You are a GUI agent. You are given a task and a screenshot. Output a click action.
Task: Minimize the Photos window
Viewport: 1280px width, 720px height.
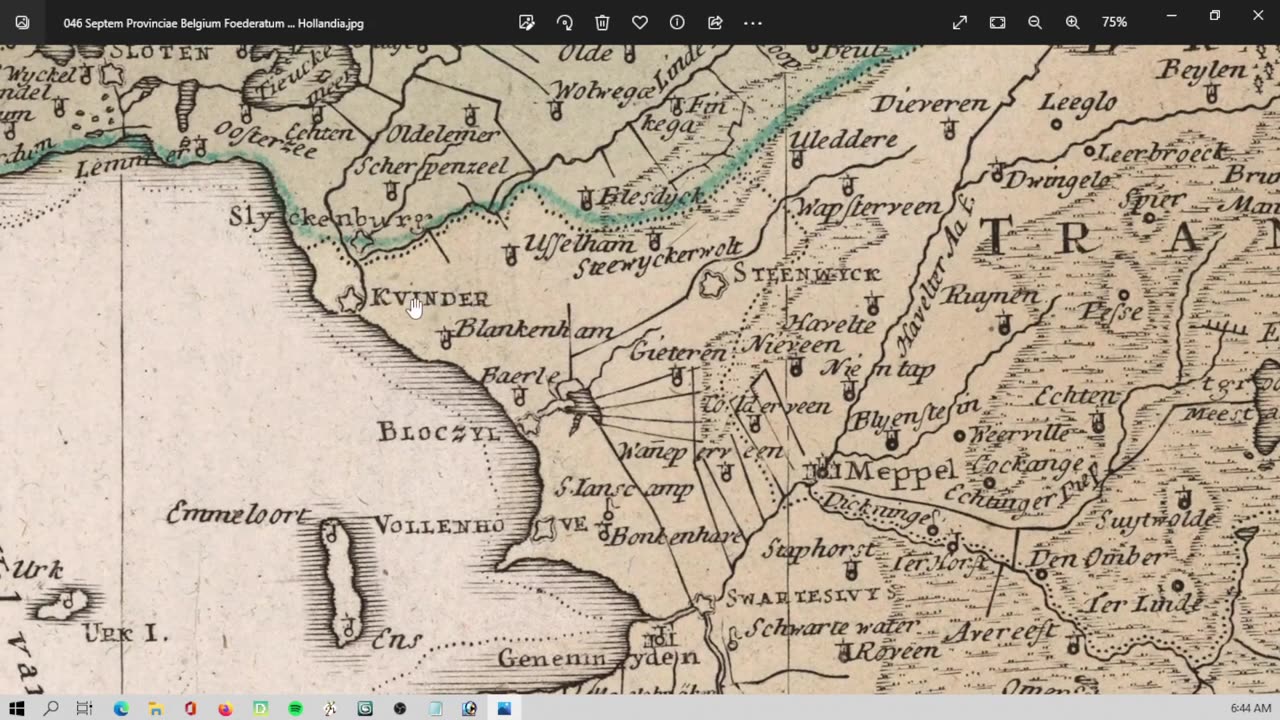[x=1171, y=15]
